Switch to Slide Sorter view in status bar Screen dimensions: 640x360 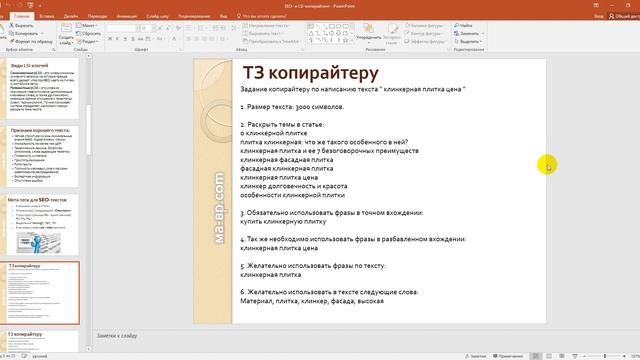[549, 356]
